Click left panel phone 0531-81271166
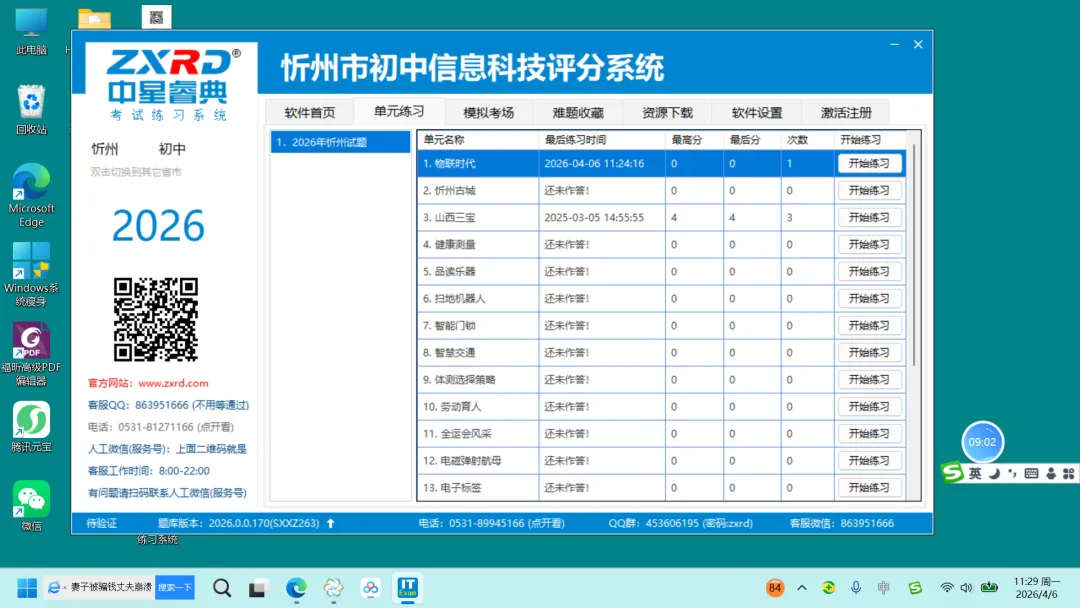Image resolution: width=1080 pixels, height=608 pixels. pos(160,427)
